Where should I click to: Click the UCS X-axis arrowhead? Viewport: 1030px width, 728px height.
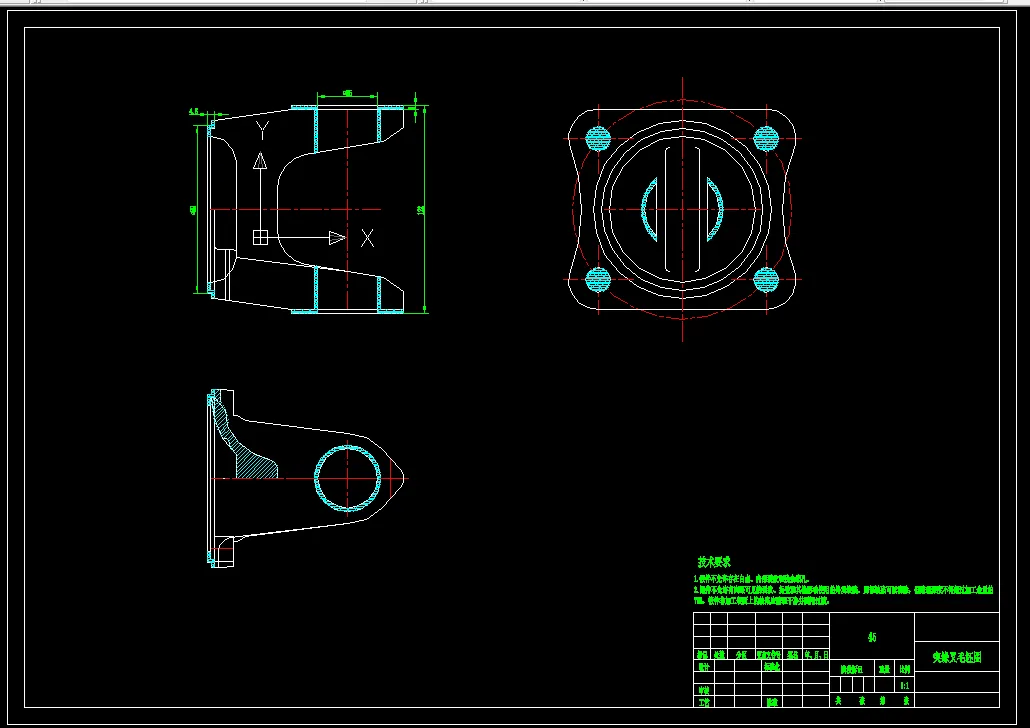tap(338, 238)
